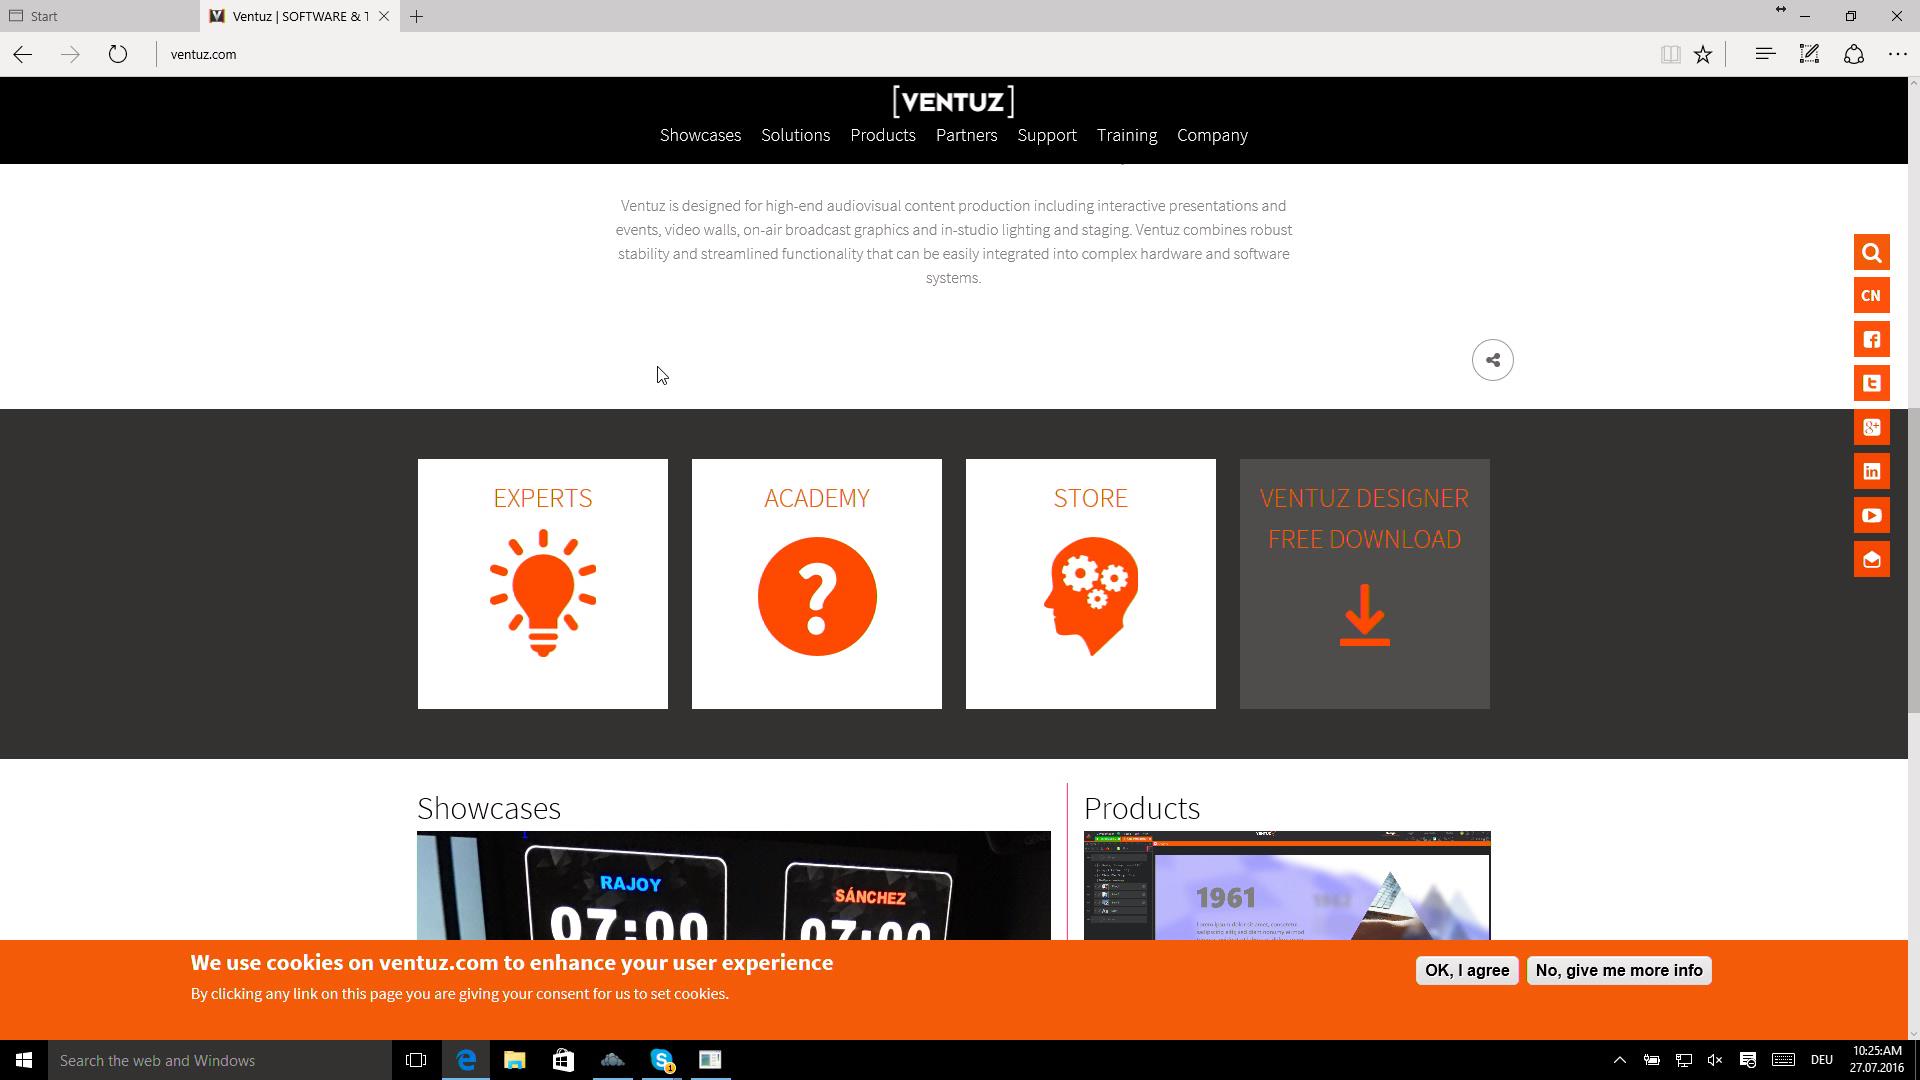This screenshot has width=1920, height=1080.
Task: Open Edge More actions menu
Action: tap(1897, 54)
